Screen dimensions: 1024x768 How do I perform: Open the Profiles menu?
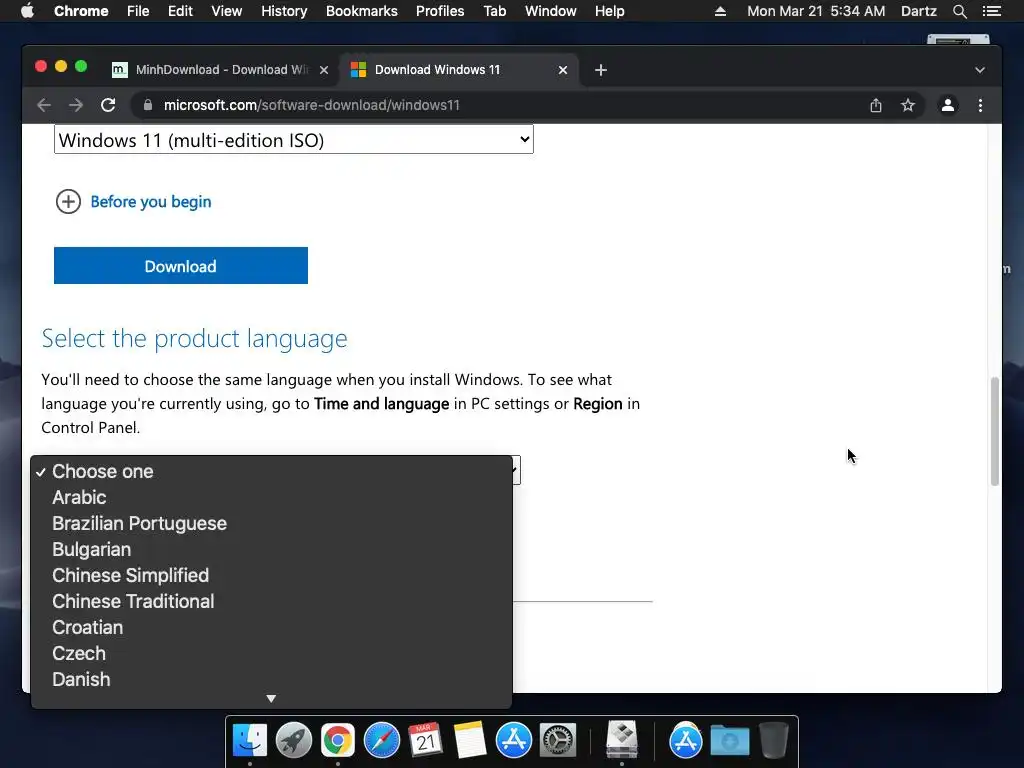pos(440,11)
